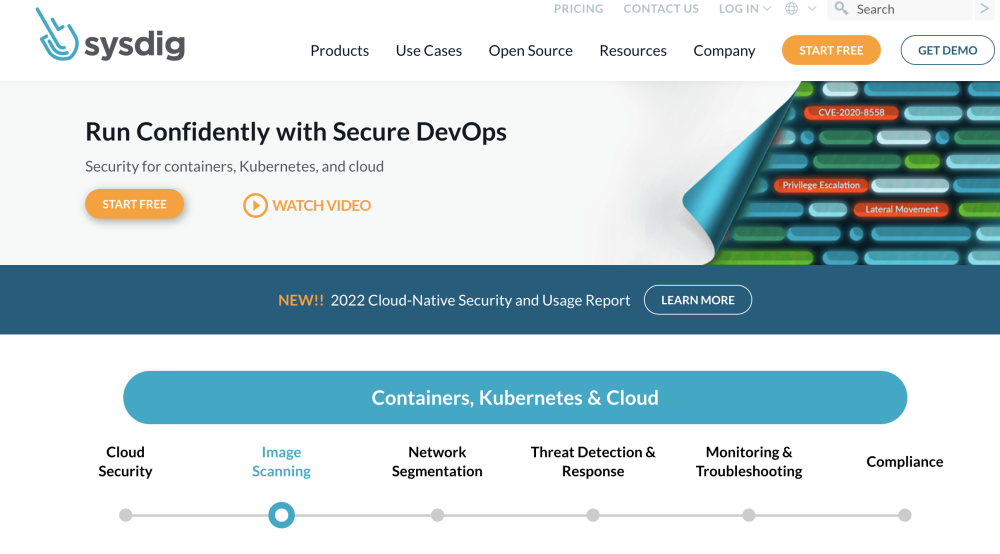Click the timeline dot under Compliance

point(904,515)
